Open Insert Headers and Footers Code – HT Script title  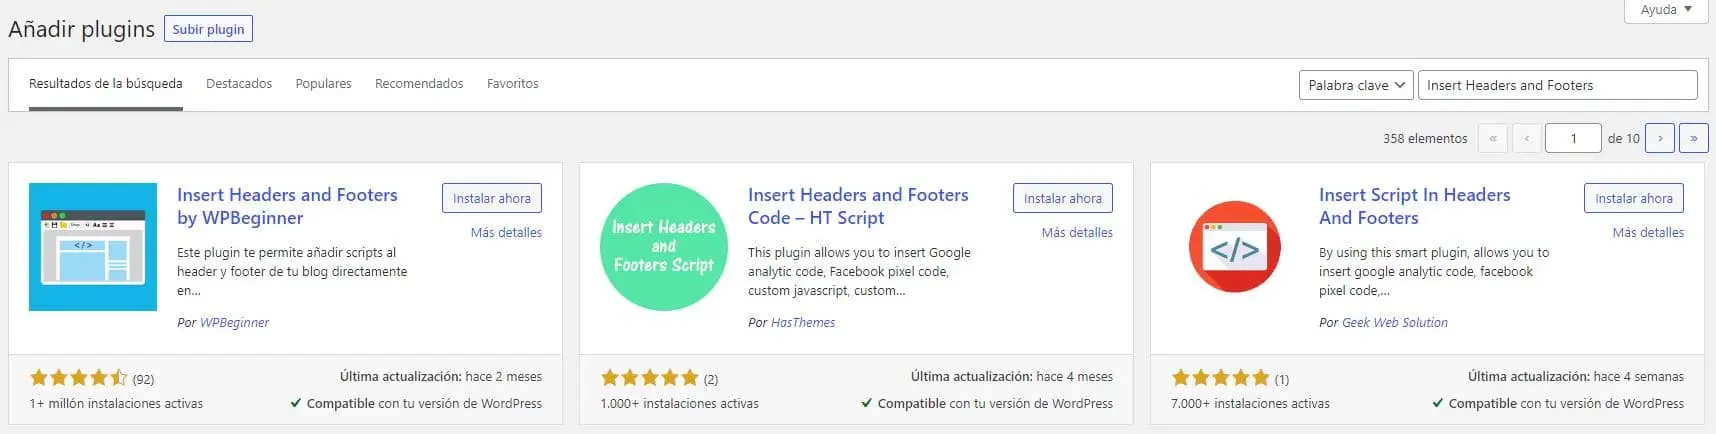pyautogui.click(x=858, y=206)
